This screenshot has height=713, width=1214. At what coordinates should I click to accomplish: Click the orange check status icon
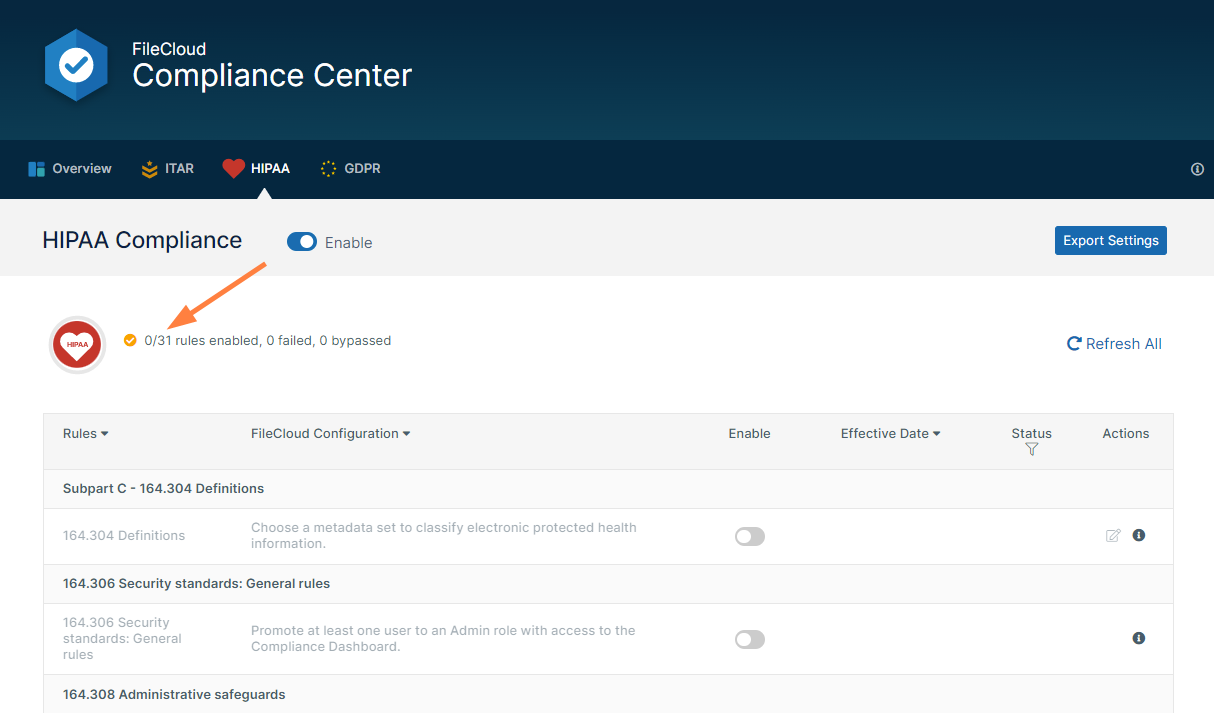coord(130,341)
